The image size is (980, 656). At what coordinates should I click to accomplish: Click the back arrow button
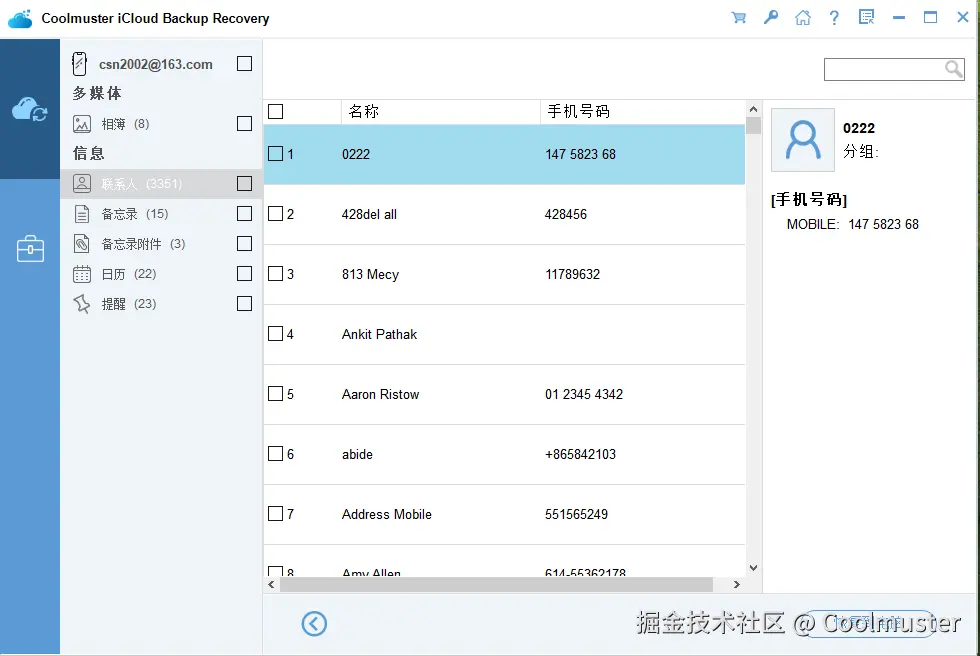(314, 623)
